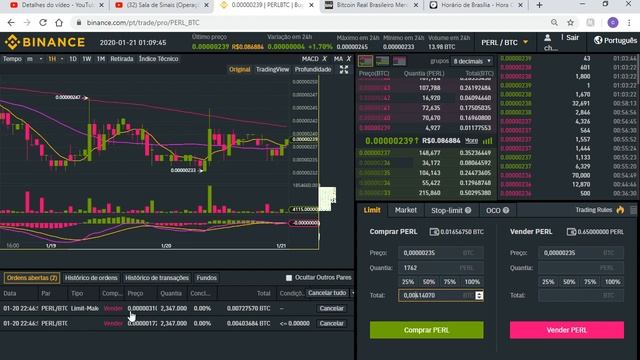Show buy-only order book view icon
The width and height of the screenshot is (640, 360).
(382, 61)
